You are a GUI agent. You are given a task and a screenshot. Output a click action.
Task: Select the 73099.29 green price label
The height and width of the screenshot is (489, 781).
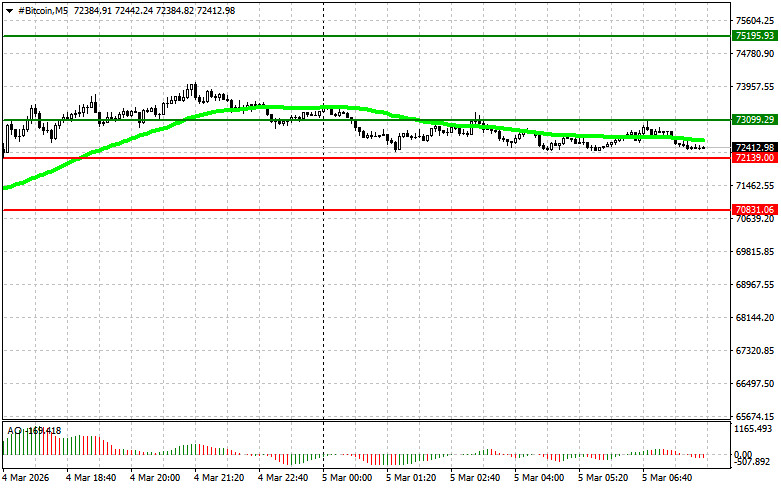coord(755,120)
